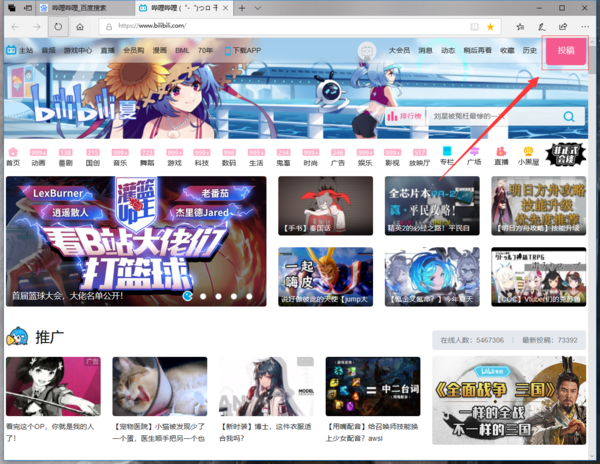Select the 鬼畜 category
The height and width of the screenshot is (464, 600).
(283, 157)
